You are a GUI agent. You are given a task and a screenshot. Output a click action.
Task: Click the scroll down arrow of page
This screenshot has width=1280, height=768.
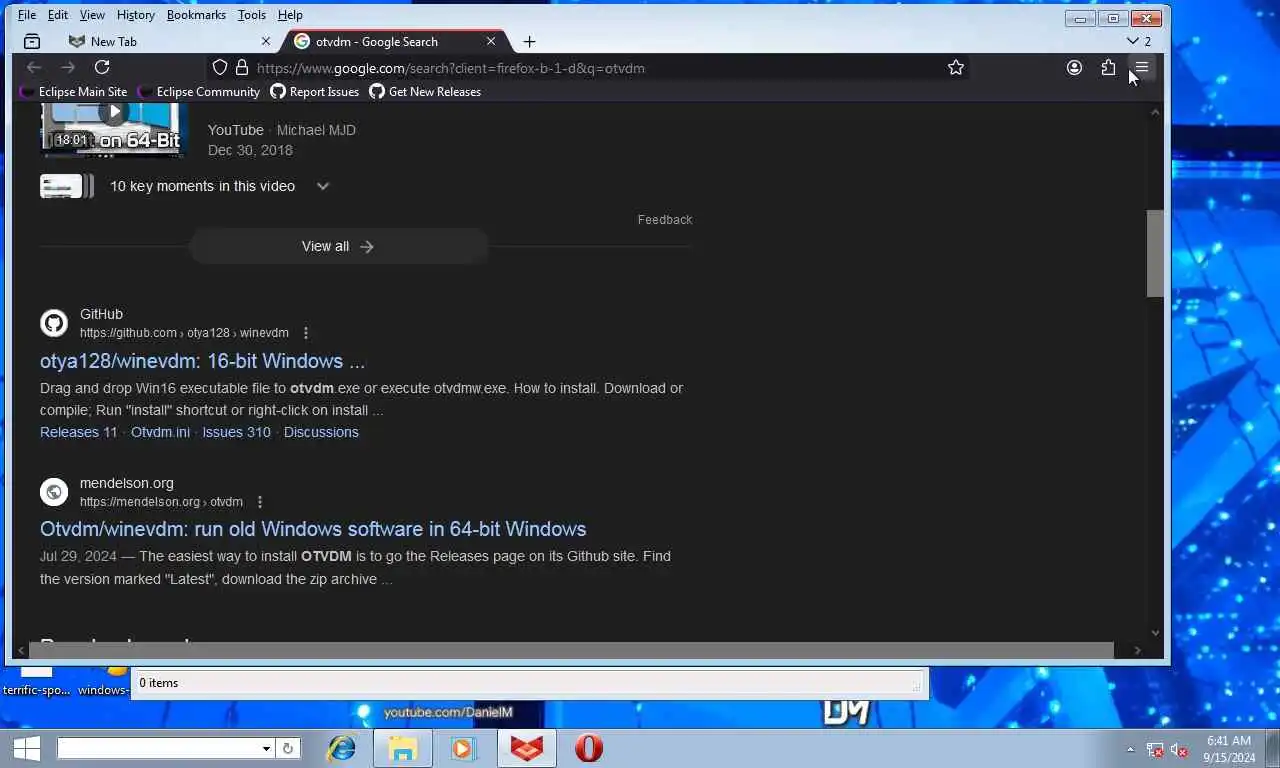pyautogui.click(x=1155, y=633)
